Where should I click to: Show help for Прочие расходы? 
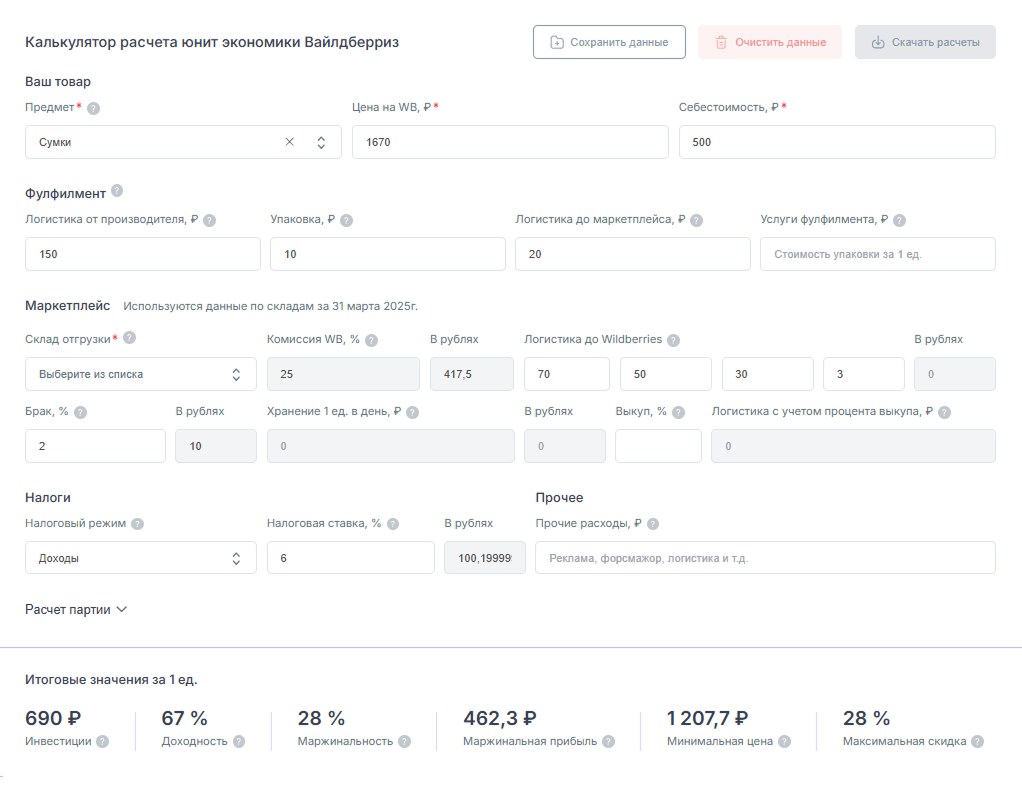(653, 524)
